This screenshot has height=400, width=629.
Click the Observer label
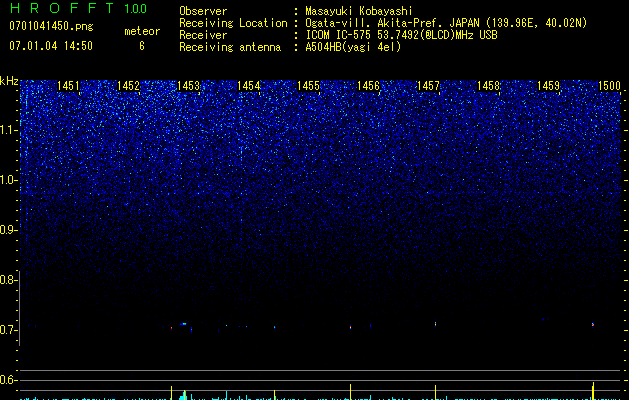tap(203, 11)
